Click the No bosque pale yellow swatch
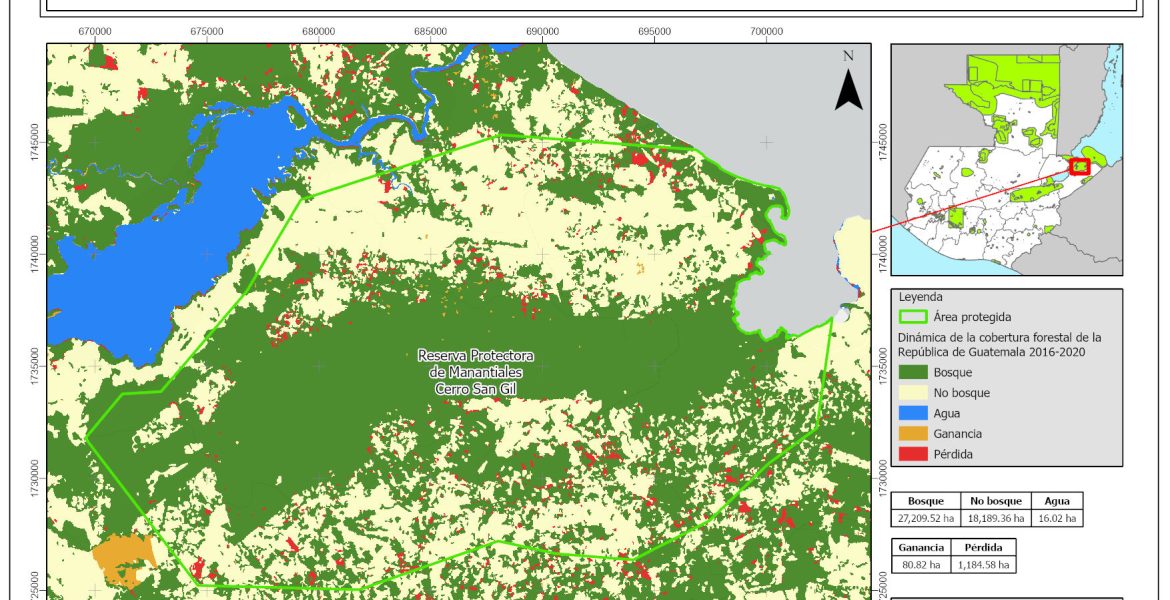Screen dimensions: 1170x600 (911, 393)
